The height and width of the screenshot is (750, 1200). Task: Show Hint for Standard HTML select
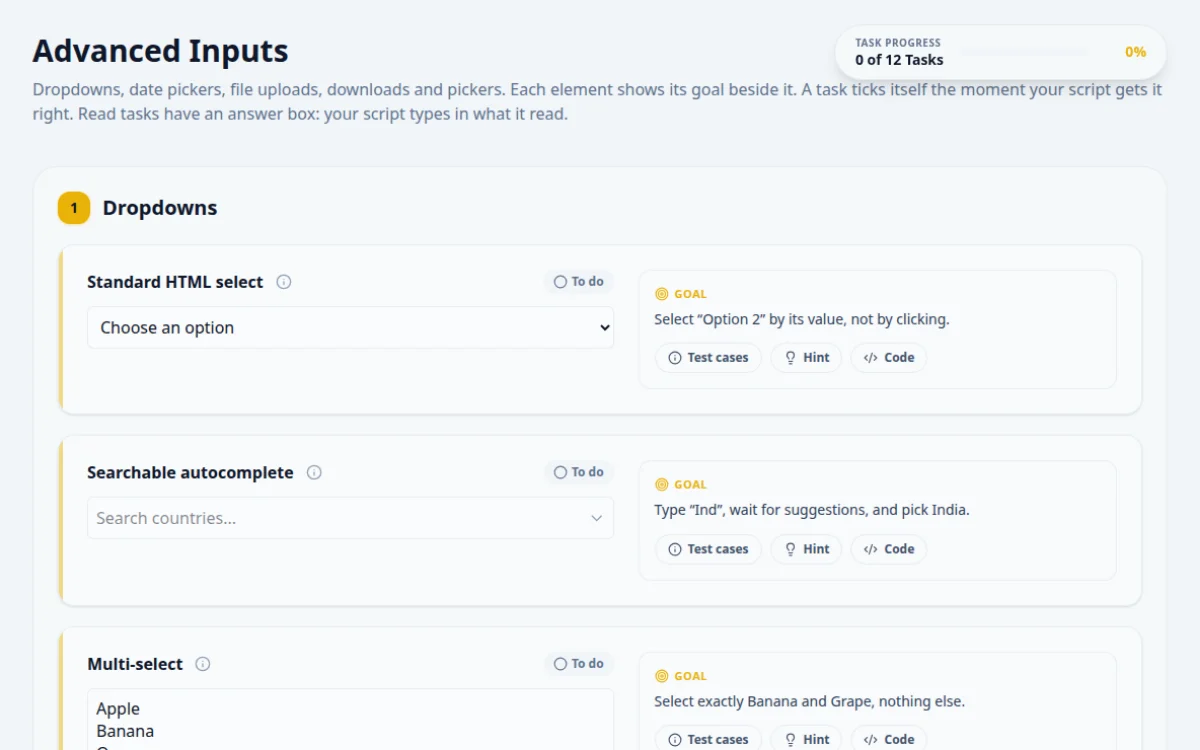pyautogui.click(x=806, y=358)
